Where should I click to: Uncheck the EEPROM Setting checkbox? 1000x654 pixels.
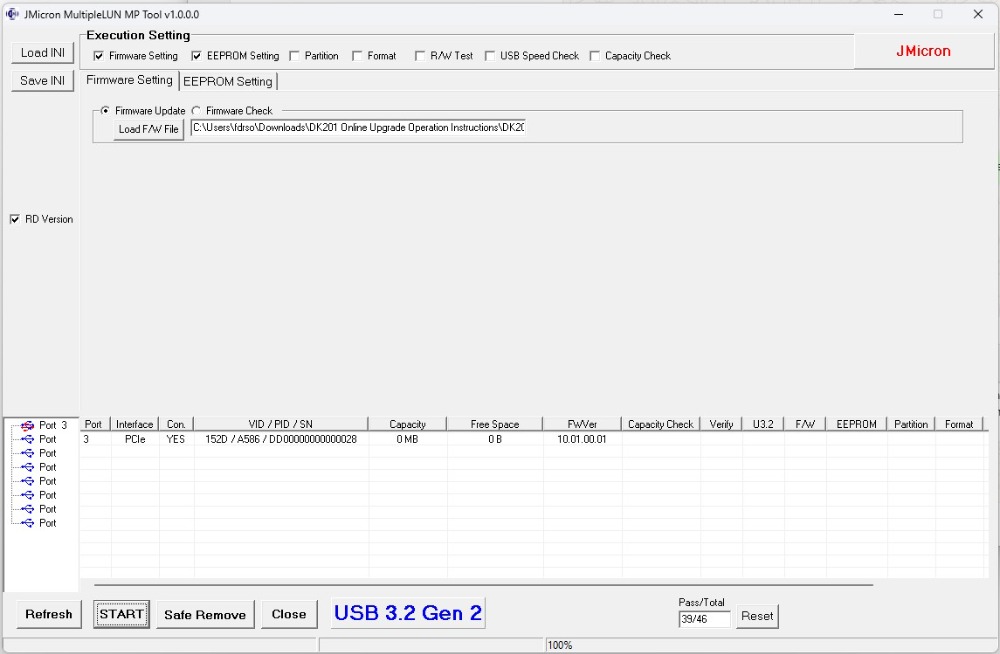click(x=197, y=56)
